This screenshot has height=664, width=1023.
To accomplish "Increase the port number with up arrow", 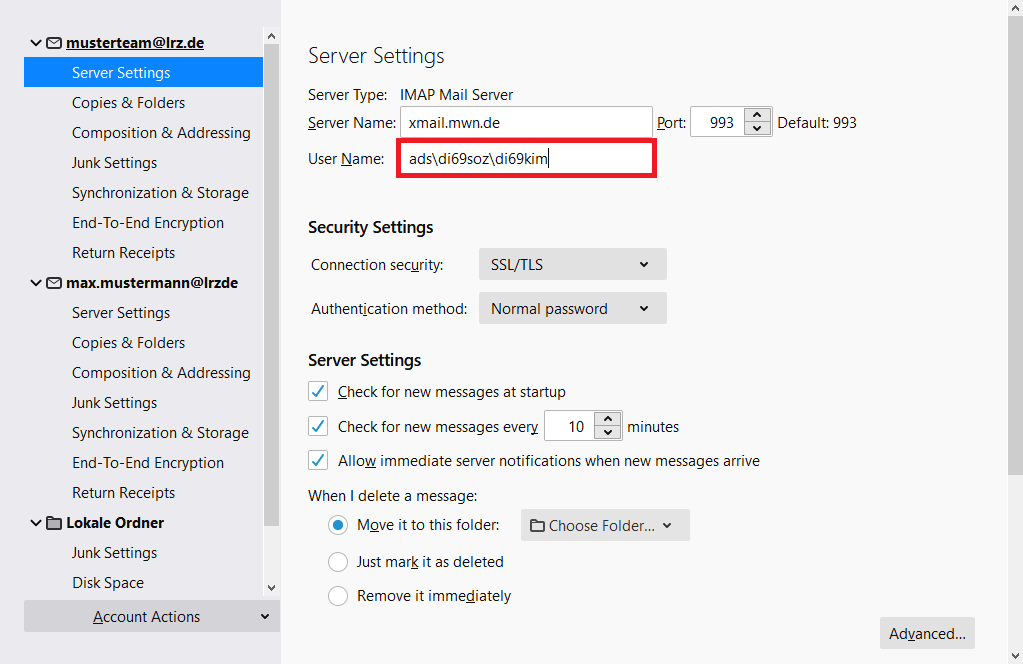I will (x=757, y=116).
